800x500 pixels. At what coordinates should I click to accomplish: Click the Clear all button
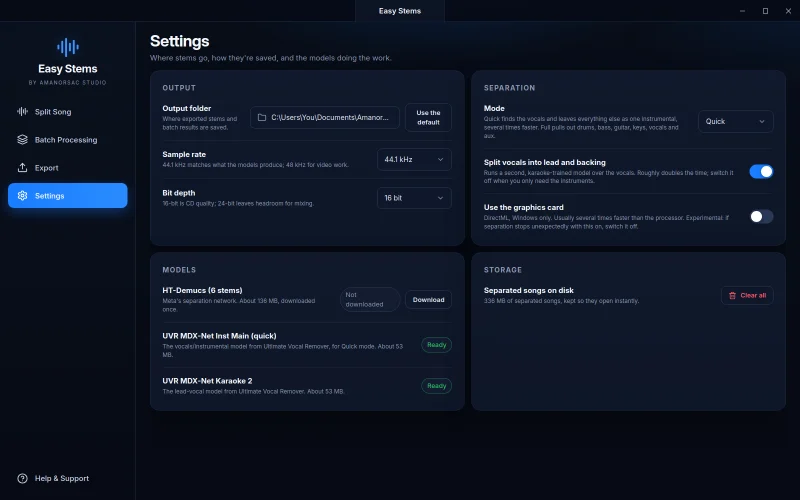click(747, 295)
